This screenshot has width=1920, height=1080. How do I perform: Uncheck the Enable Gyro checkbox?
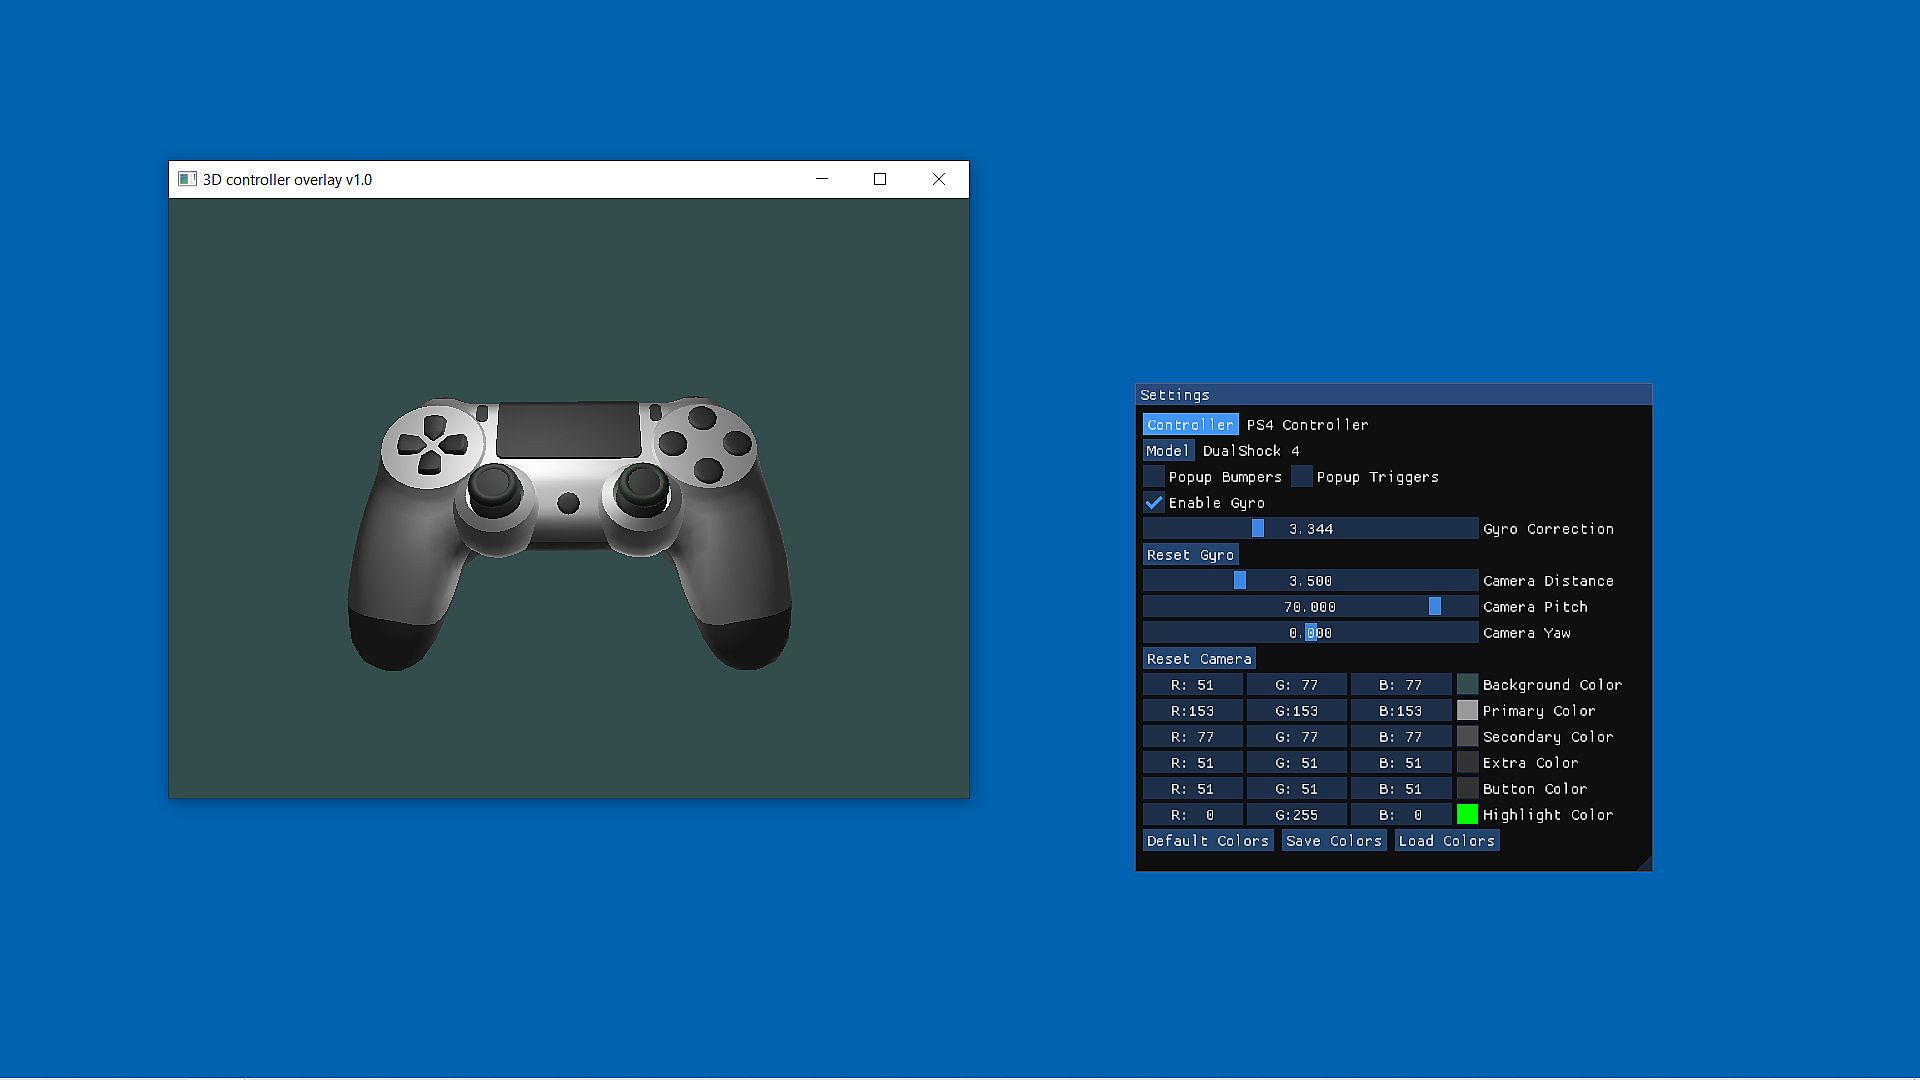(1154, 503)
